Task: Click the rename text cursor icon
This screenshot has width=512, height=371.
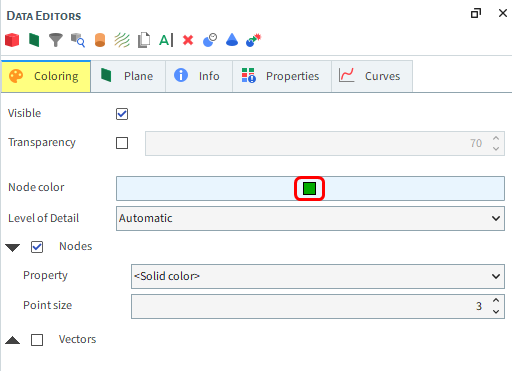Action: (166, 40)
